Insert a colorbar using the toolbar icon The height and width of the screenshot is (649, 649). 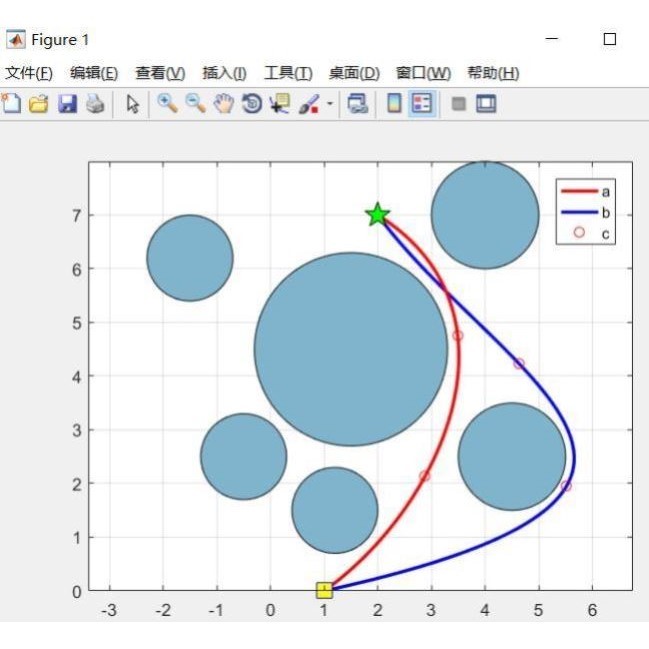394,103
